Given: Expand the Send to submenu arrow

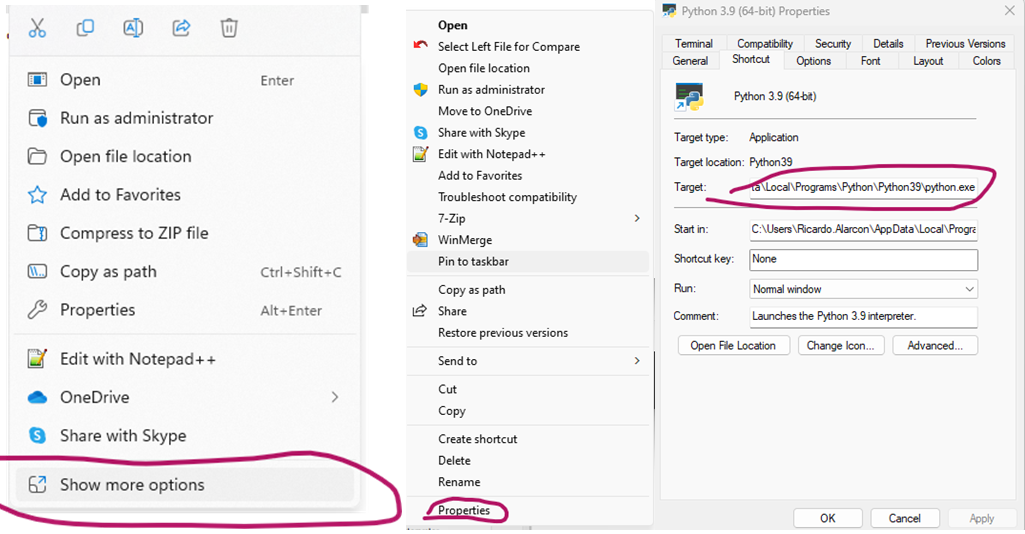Looking at the screenshot, I should [637, 361].
